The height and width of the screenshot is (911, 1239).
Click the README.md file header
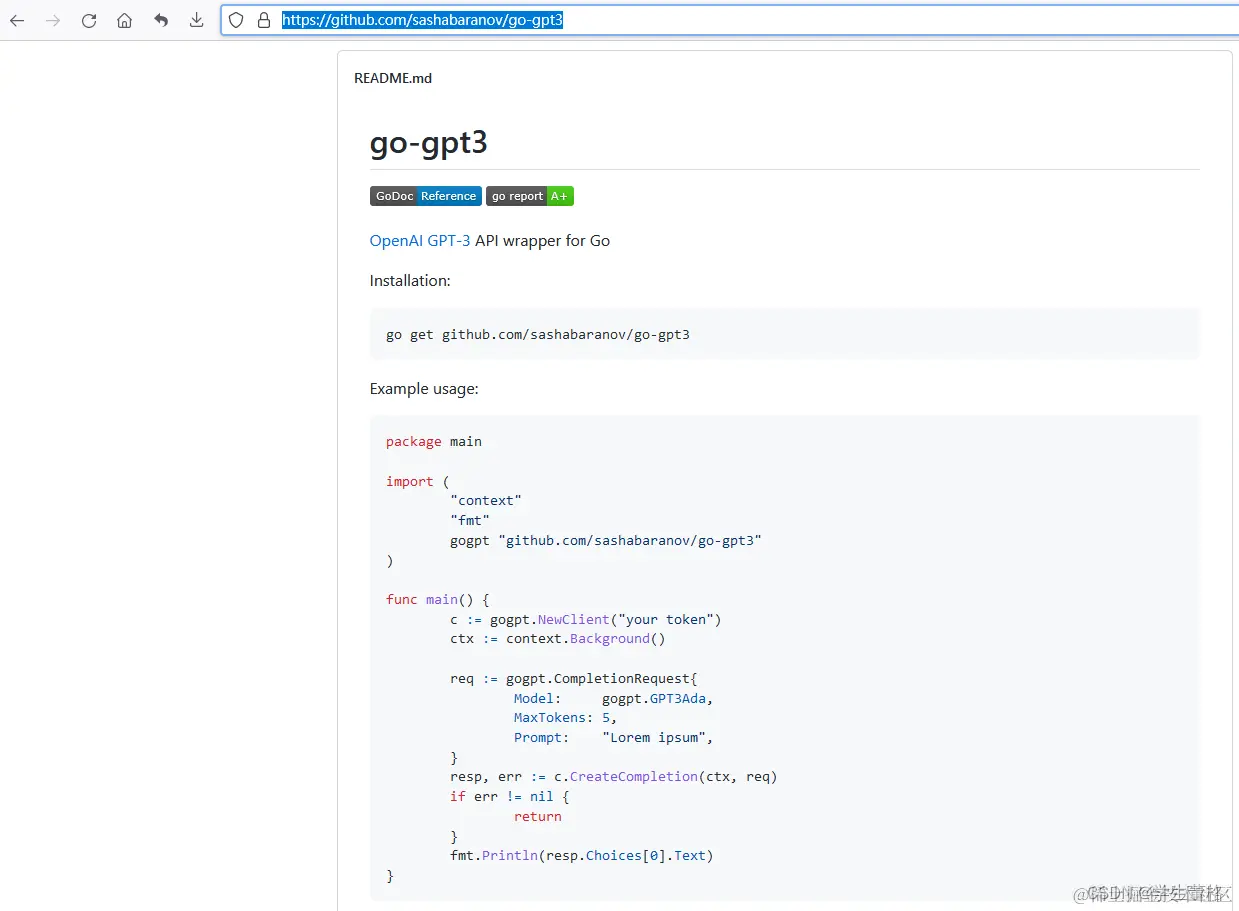click(393, 78)
